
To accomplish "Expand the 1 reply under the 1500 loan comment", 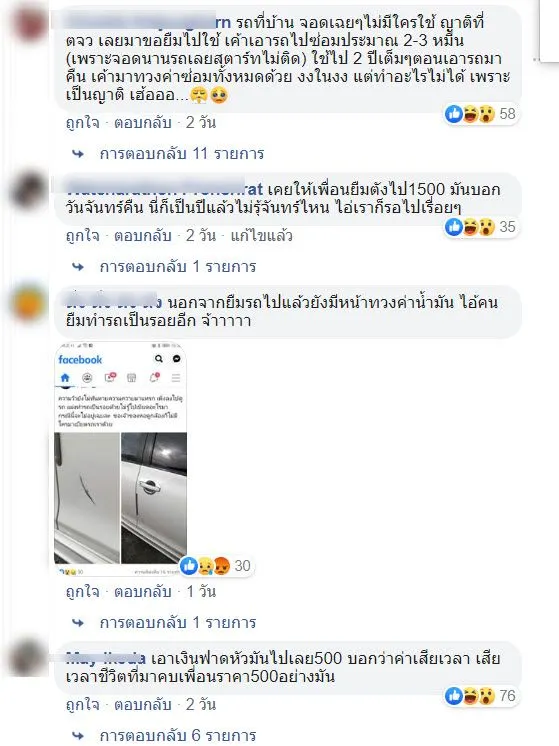I will [x=177, y=266].
